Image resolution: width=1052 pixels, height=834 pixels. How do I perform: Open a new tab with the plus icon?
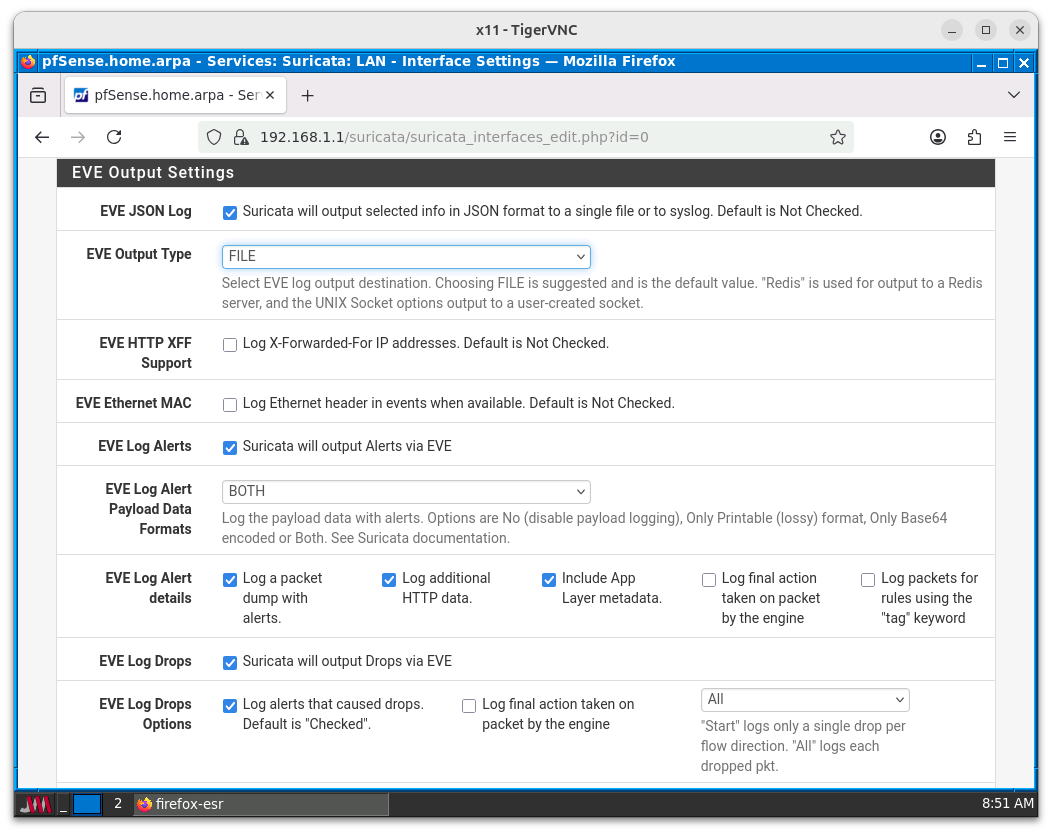(x=307, y=96)
